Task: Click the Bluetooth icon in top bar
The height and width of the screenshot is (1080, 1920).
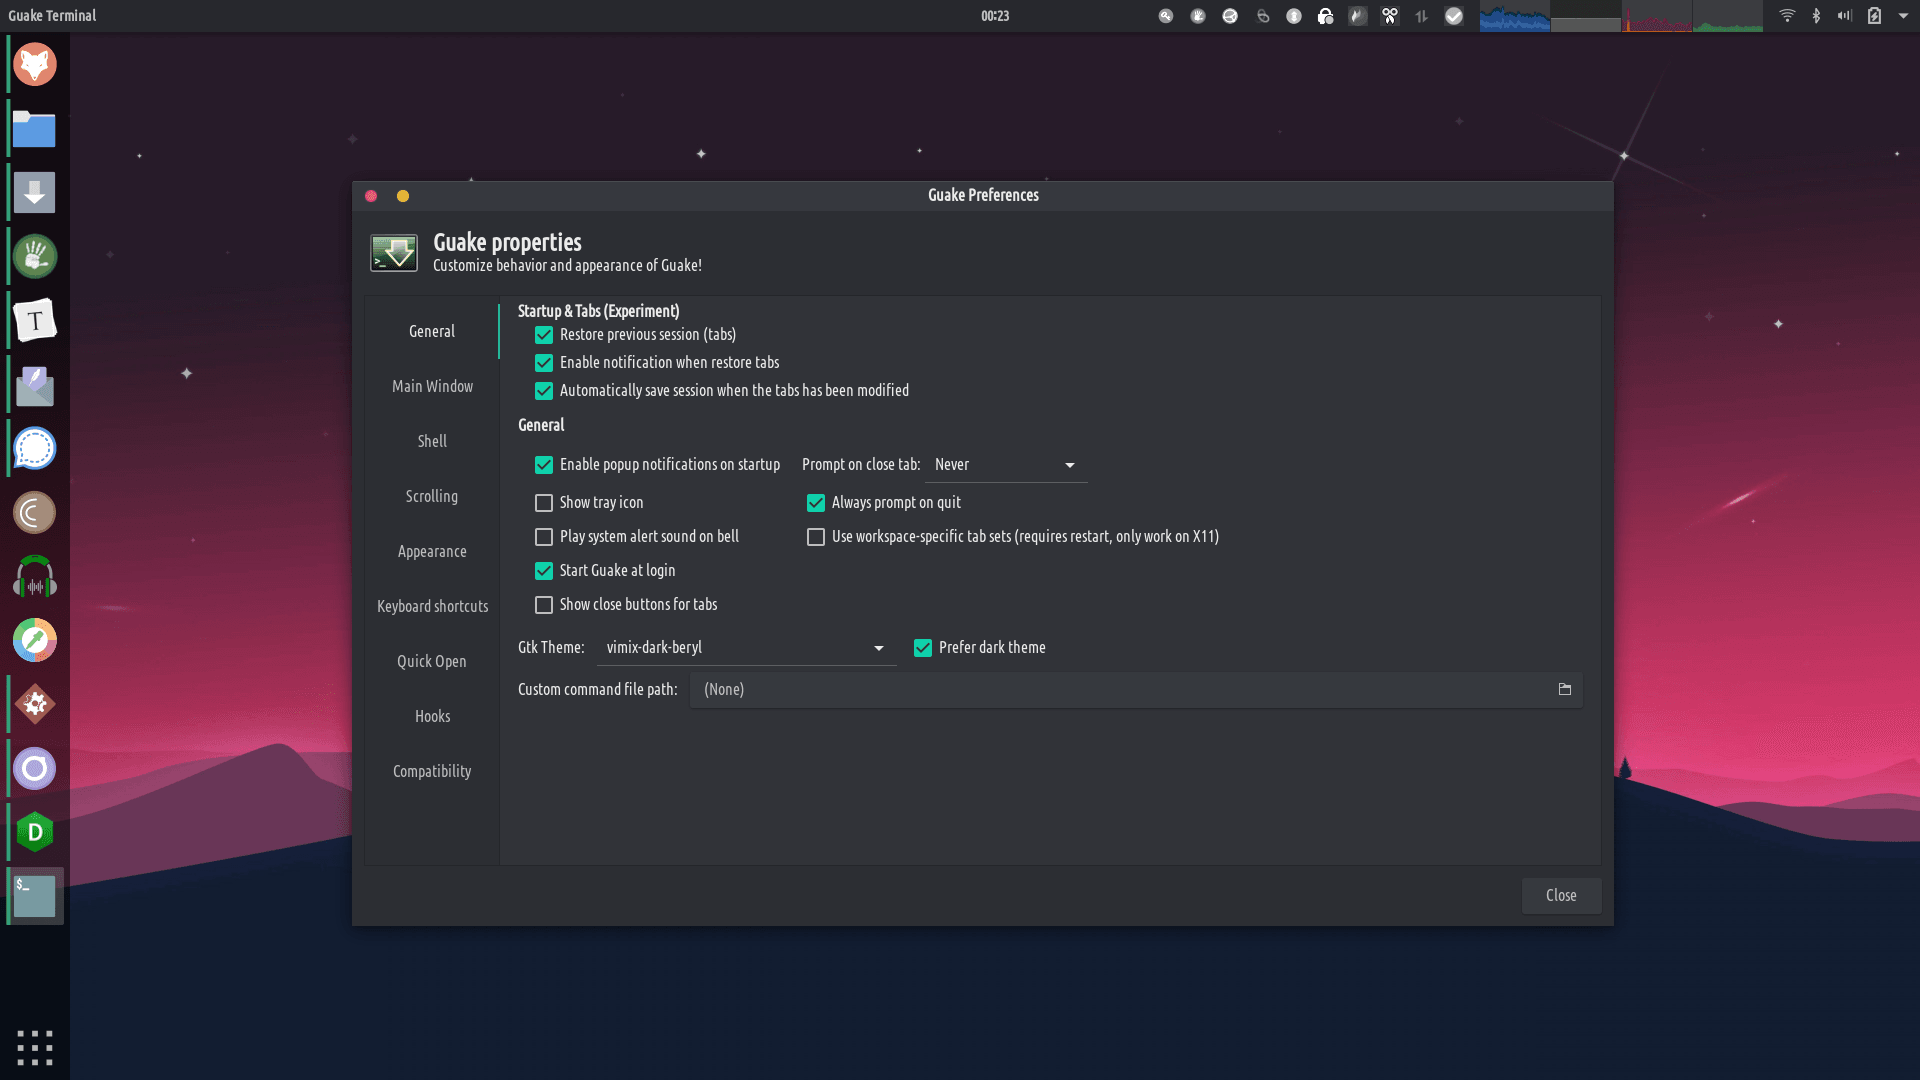Action: (1816, 16)
